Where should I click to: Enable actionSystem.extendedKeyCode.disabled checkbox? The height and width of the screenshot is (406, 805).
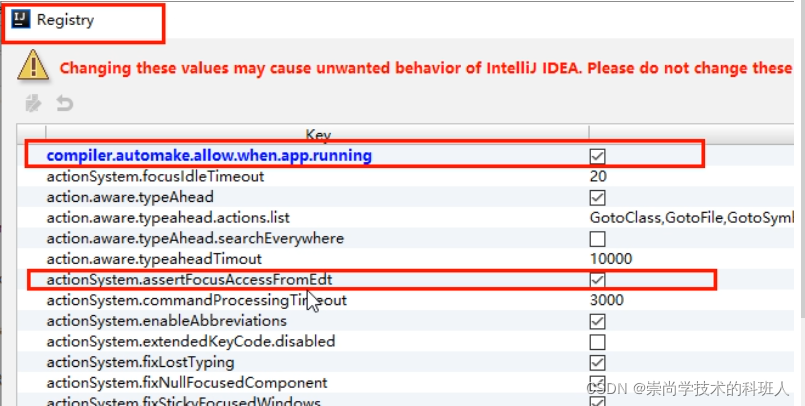coord(598,342)
